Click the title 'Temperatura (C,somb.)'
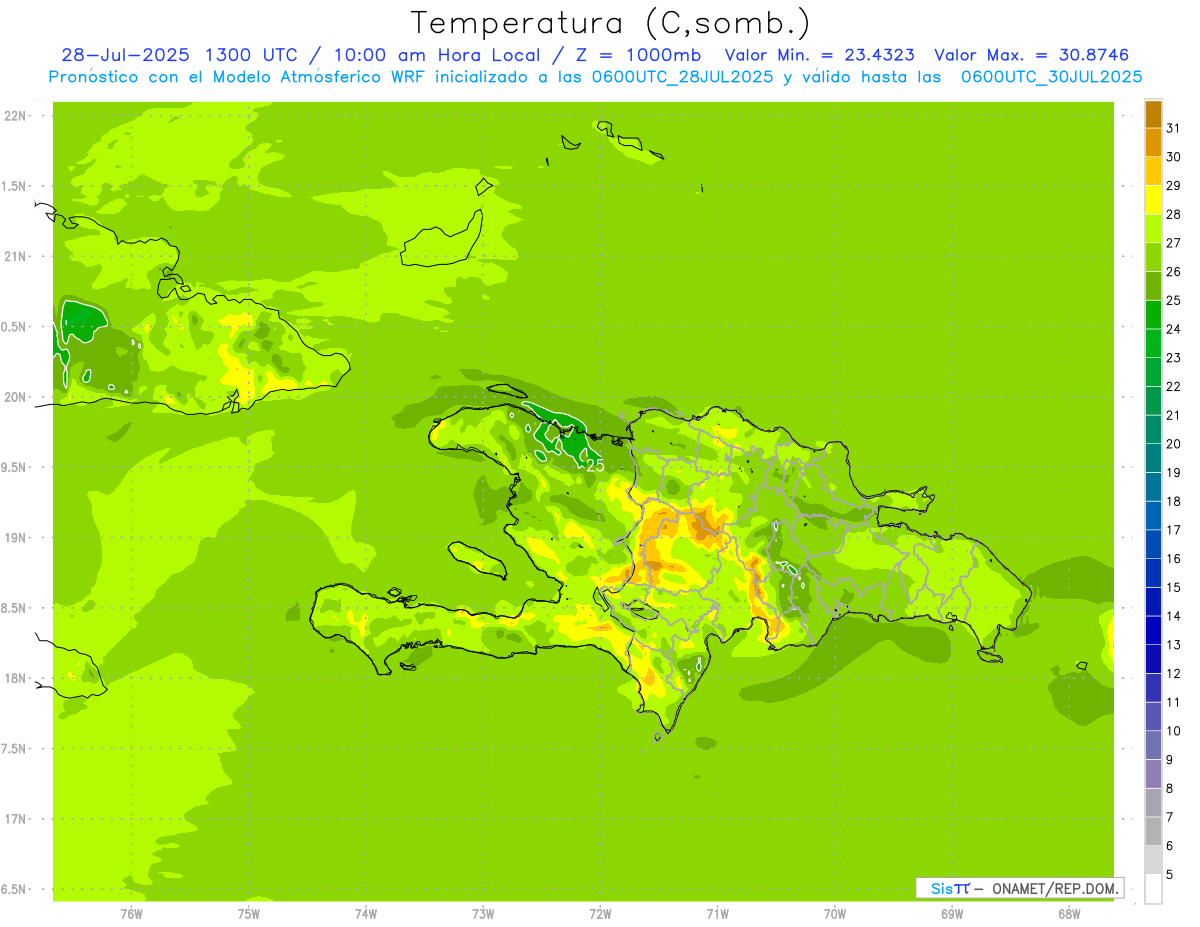Screen dimensions: 1200x927 [x=610, y=23]
